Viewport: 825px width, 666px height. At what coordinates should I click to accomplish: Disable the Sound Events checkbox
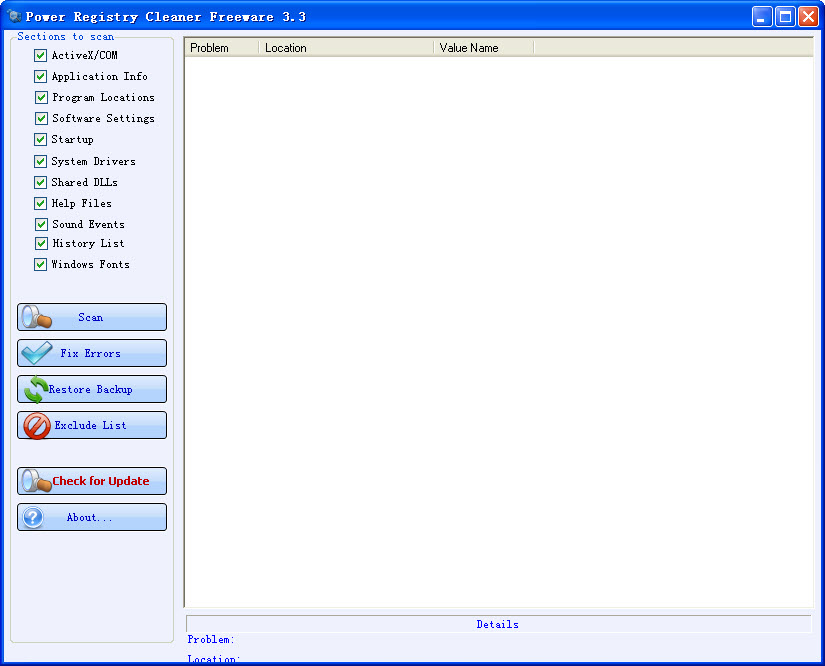pos(41,224)
